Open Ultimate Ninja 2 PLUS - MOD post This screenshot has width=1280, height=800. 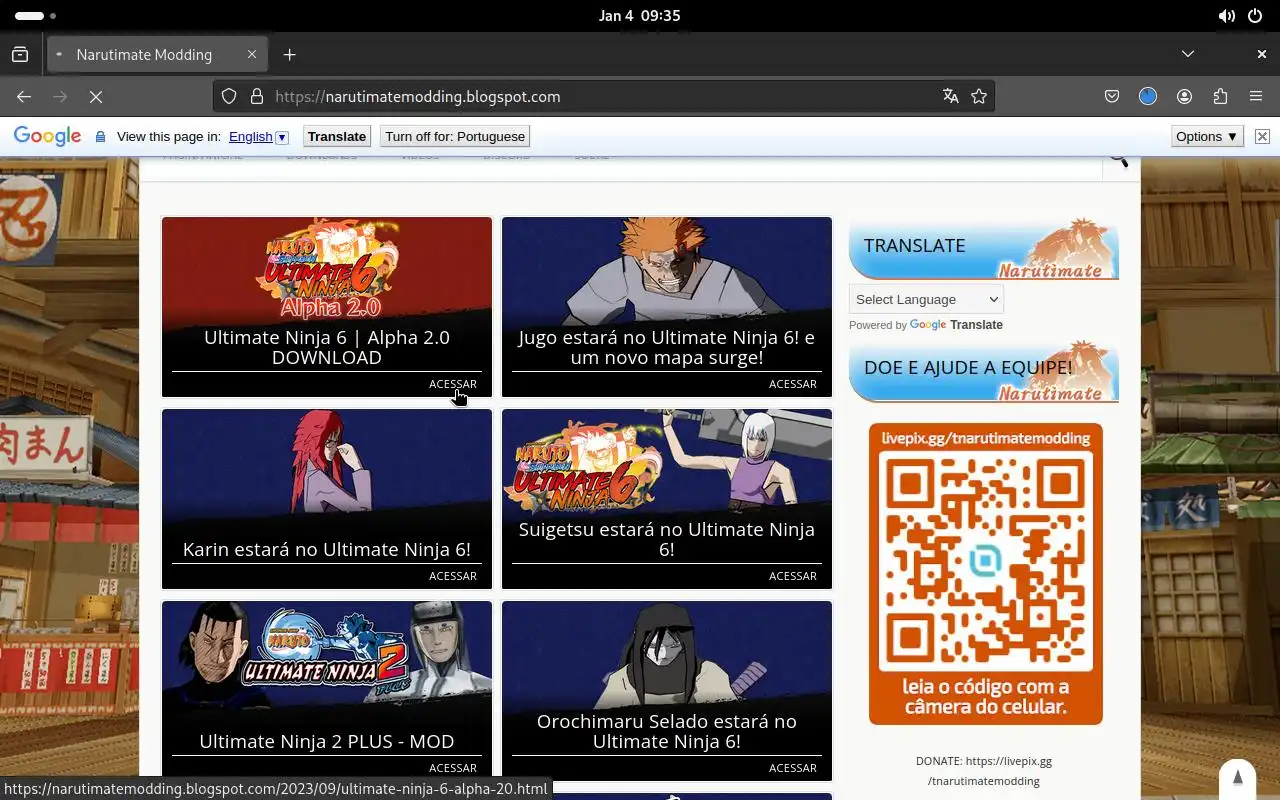point(327,741)
